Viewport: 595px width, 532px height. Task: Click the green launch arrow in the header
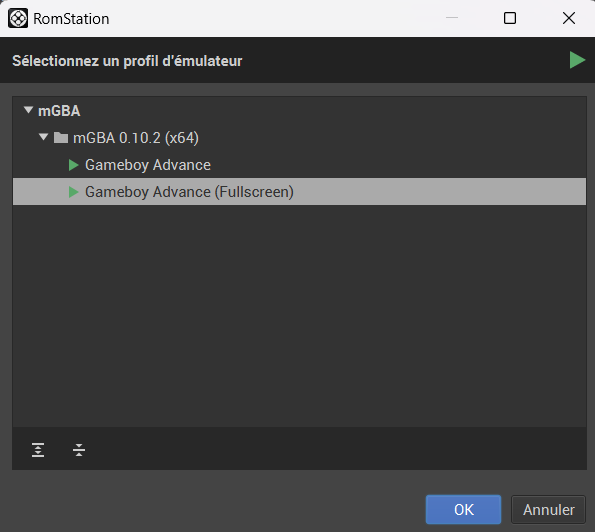tap(577, 60)
